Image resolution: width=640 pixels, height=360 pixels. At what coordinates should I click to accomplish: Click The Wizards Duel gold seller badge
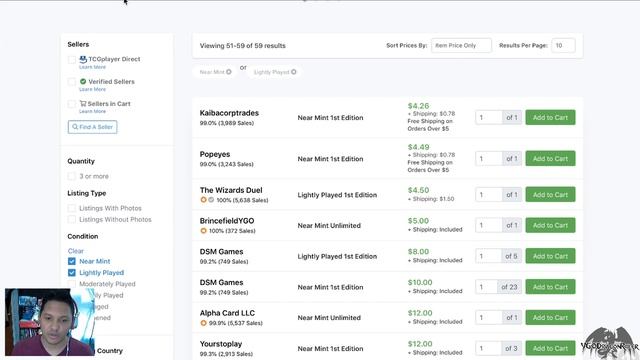[x=203, y=200]
